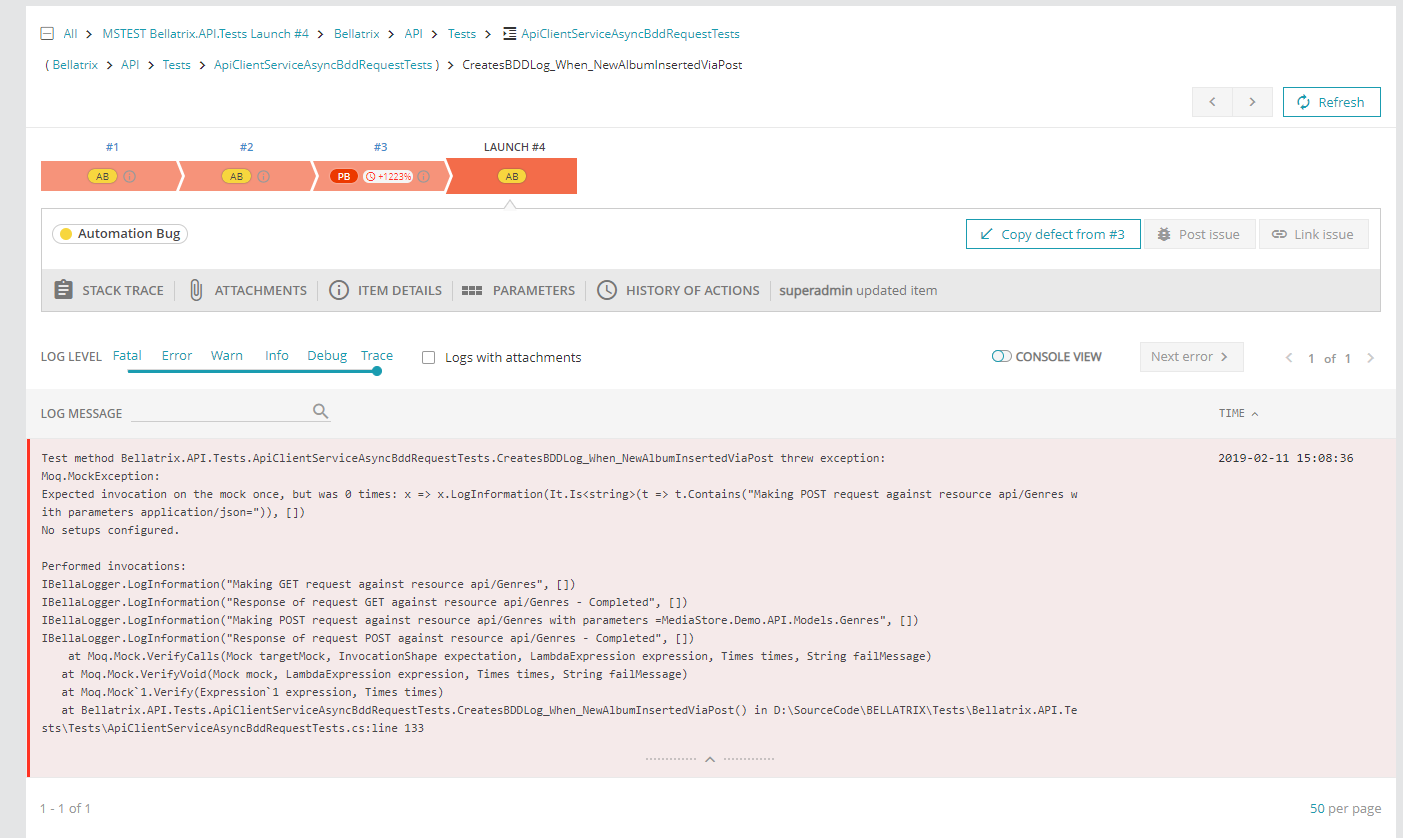Show info icon for launch #2
The image size is (1403, 838).
[x=263, y=176]
